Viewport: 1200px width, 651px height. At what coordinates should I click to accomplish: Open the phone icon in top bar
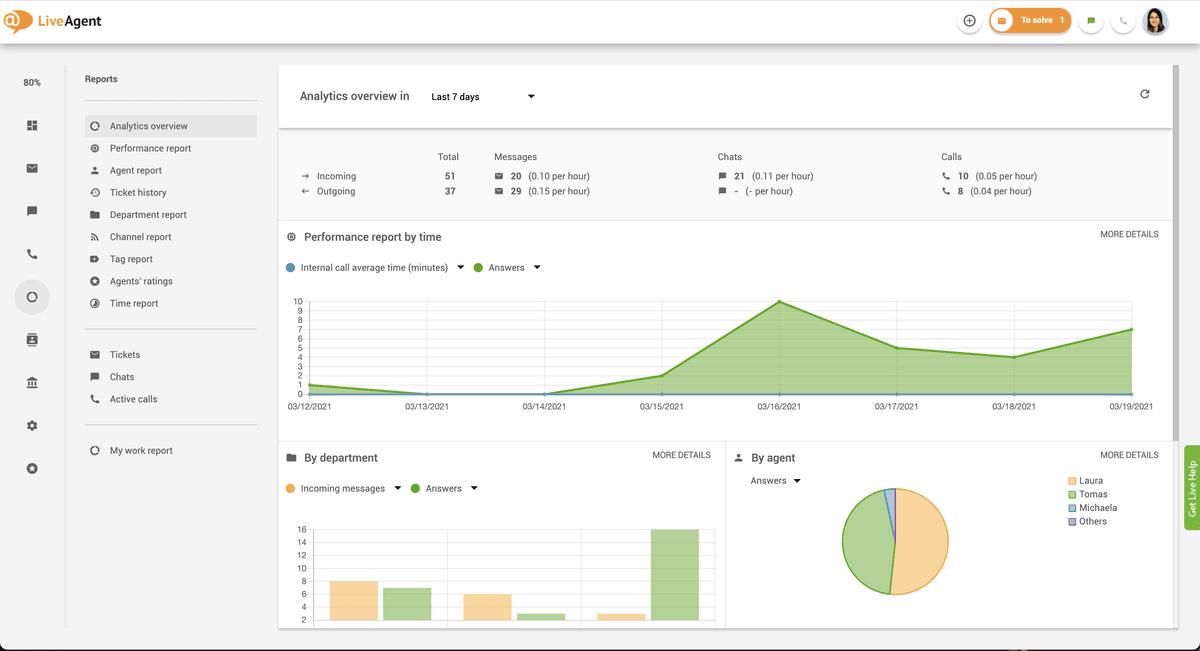coord(1122,20)
